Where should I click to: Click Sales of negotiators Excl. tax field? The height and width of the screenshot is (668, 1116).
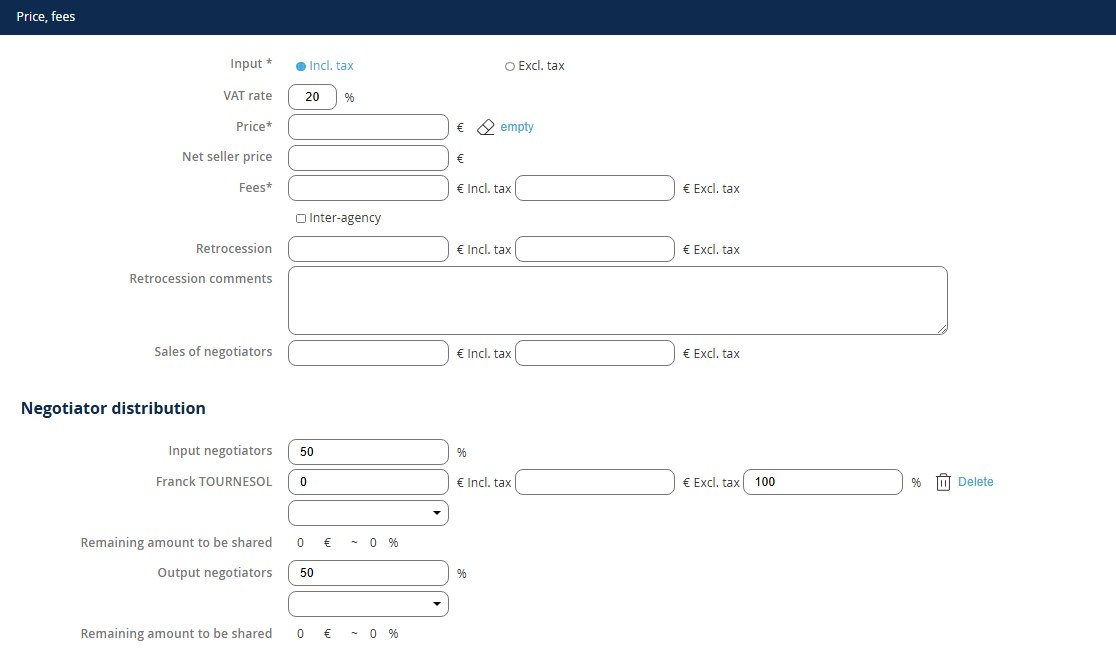coord(595,353)
